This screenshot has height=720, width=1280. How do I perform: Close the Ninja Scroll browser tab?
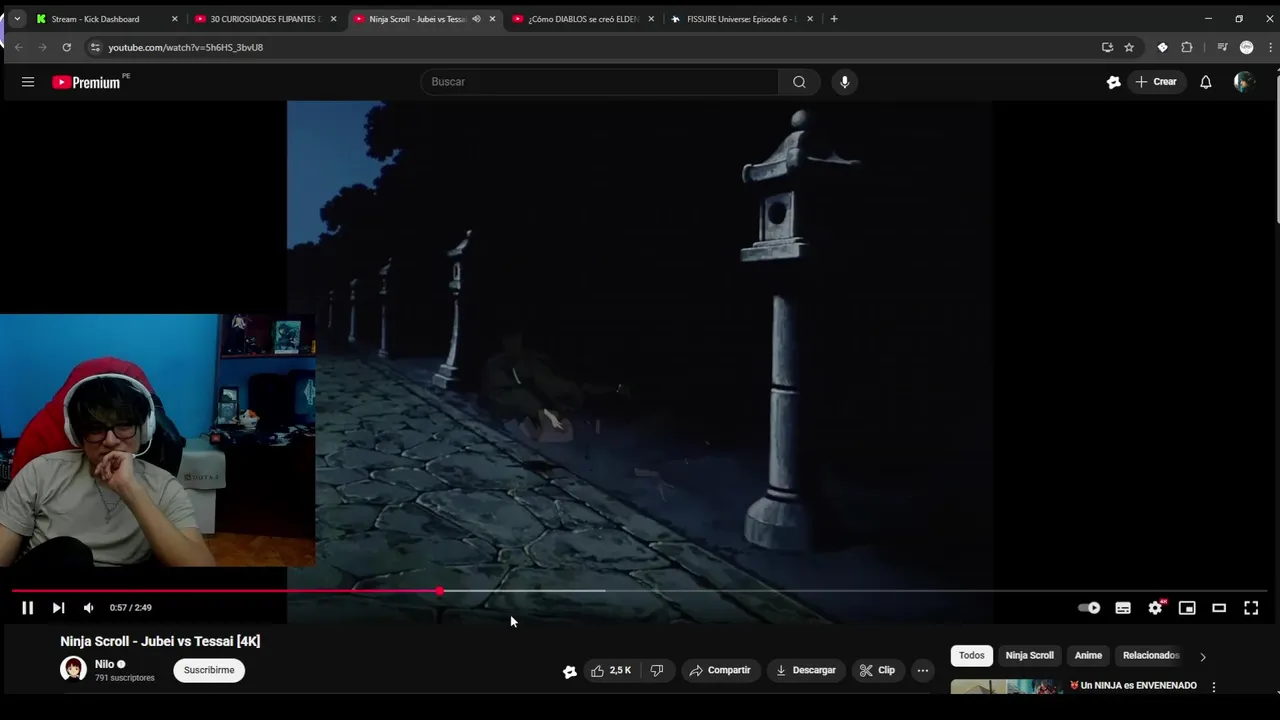492,19
